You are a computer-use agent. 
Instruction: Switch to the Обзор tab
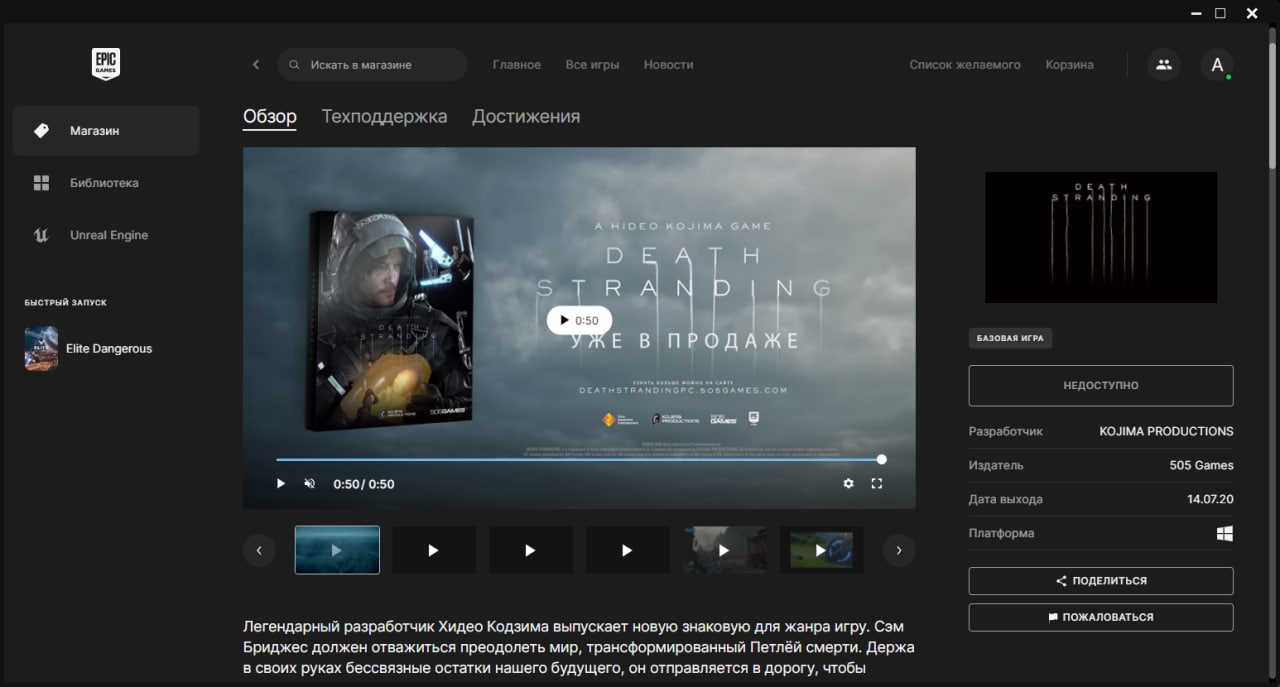click(x=270, y=117)
